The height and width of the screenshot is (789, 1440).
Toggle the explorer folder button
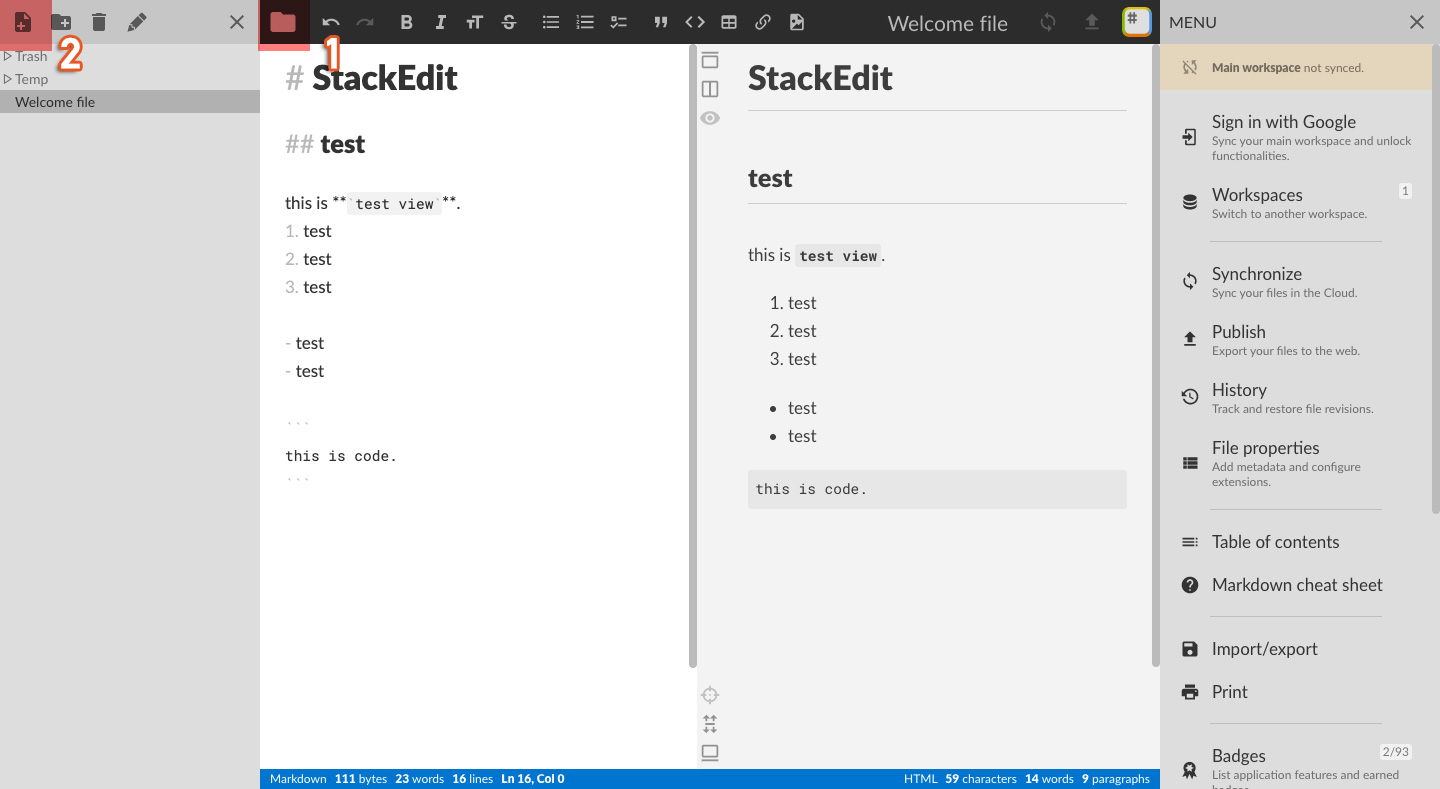click(x=283, y=22)
